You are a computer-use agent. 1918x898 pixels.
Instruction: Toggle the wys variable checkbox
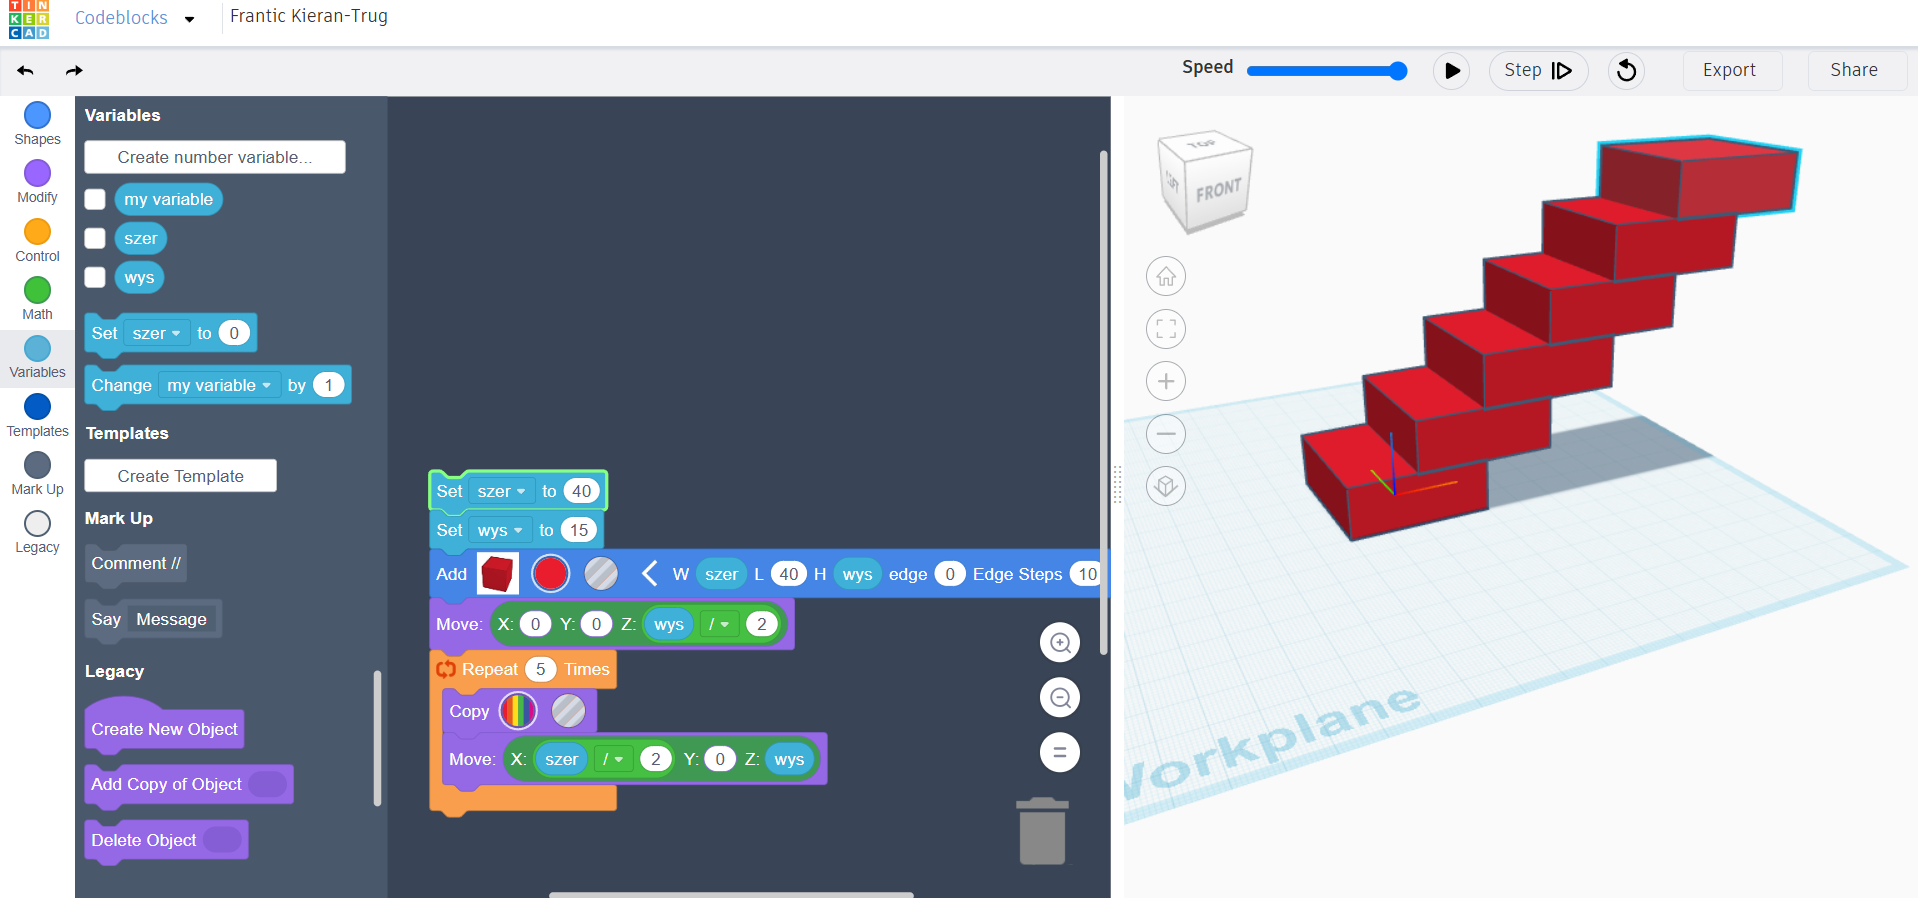pos(95,277)
